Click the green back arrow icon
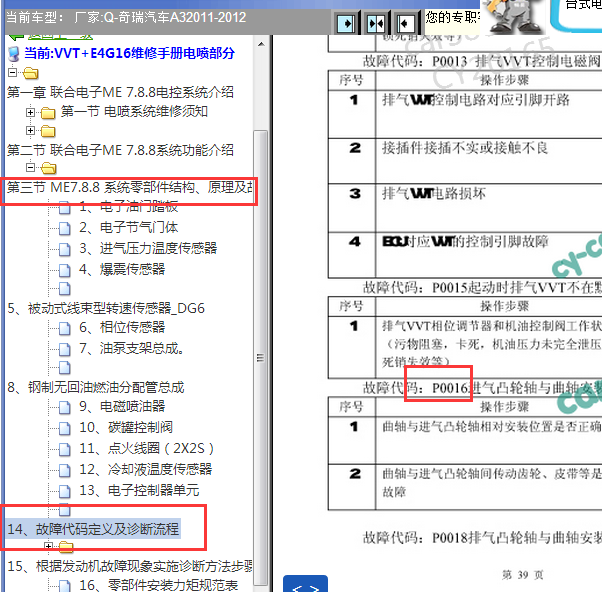Viewport: 602px width, 592px height. click(x=16, y=37)
